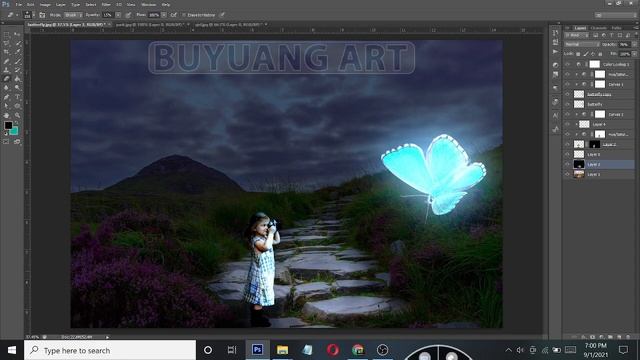Select the Blur tool

tap(7, 88)
